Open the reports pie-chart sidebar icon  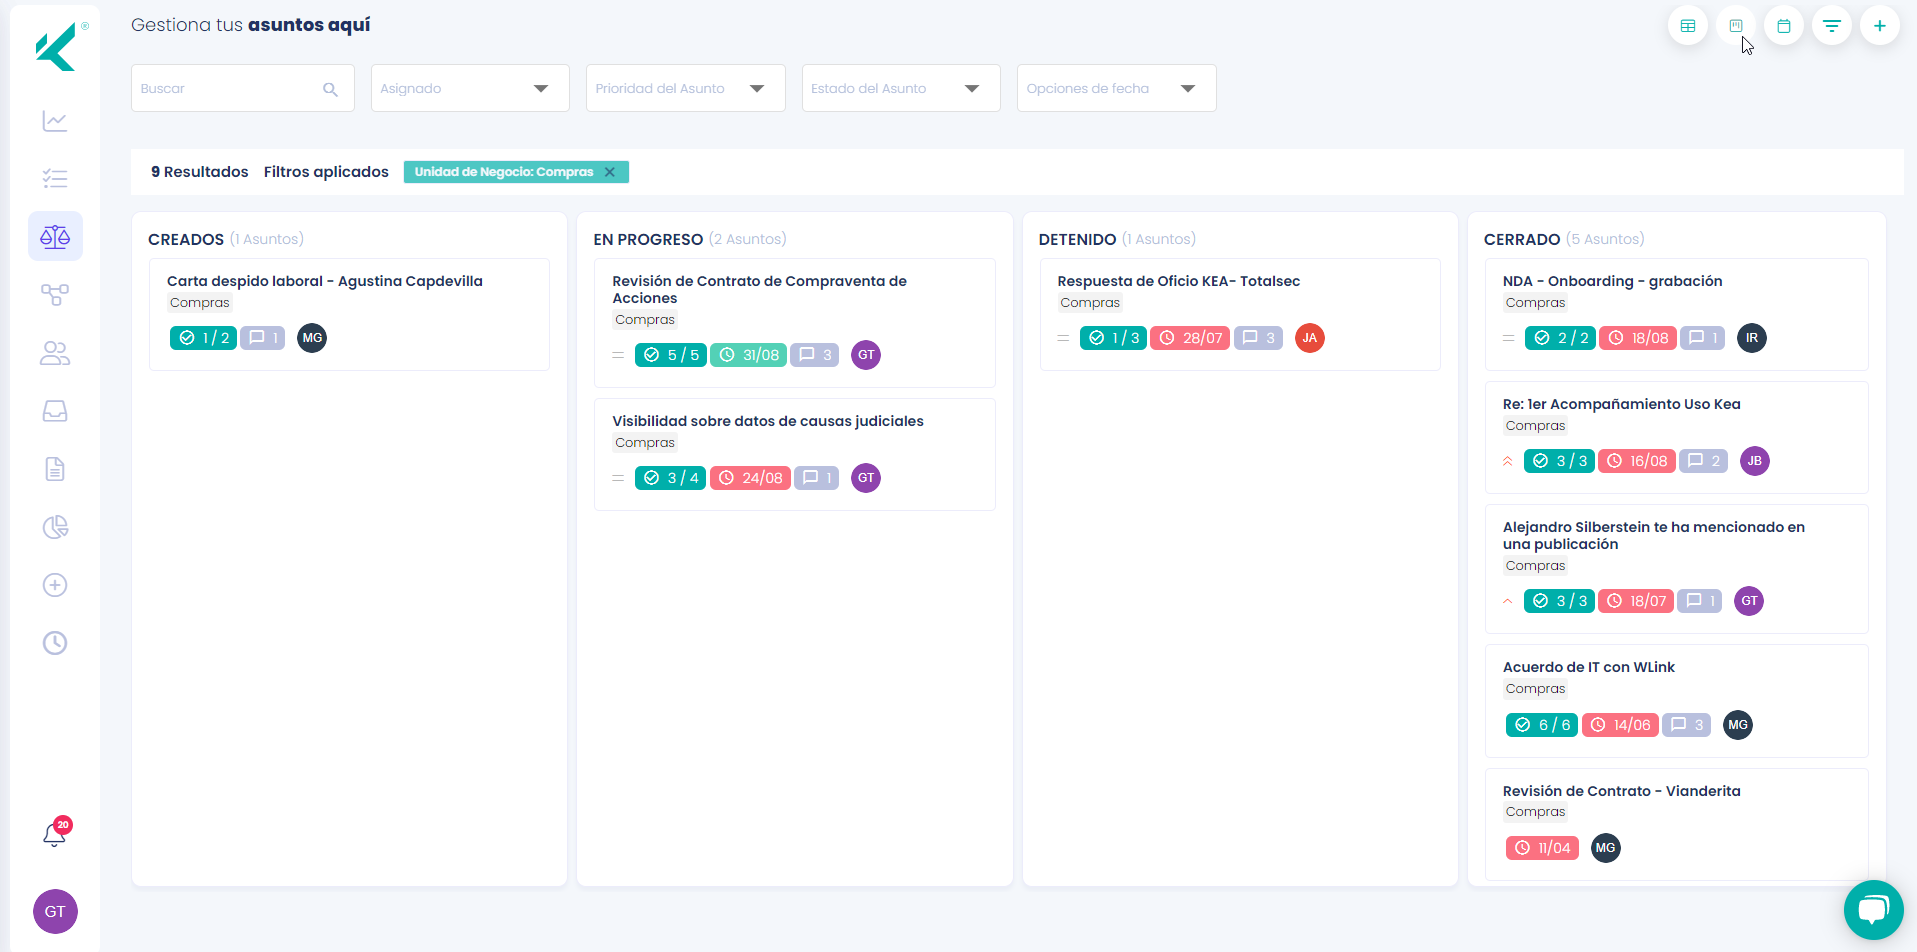55,527
